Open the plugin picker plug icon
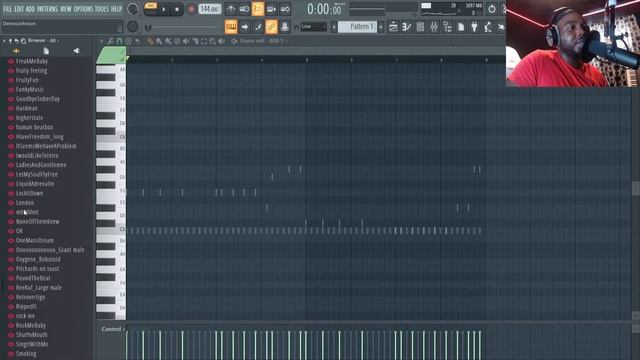The width and height of the screenshot is (640, 360). tap(474, 27)
